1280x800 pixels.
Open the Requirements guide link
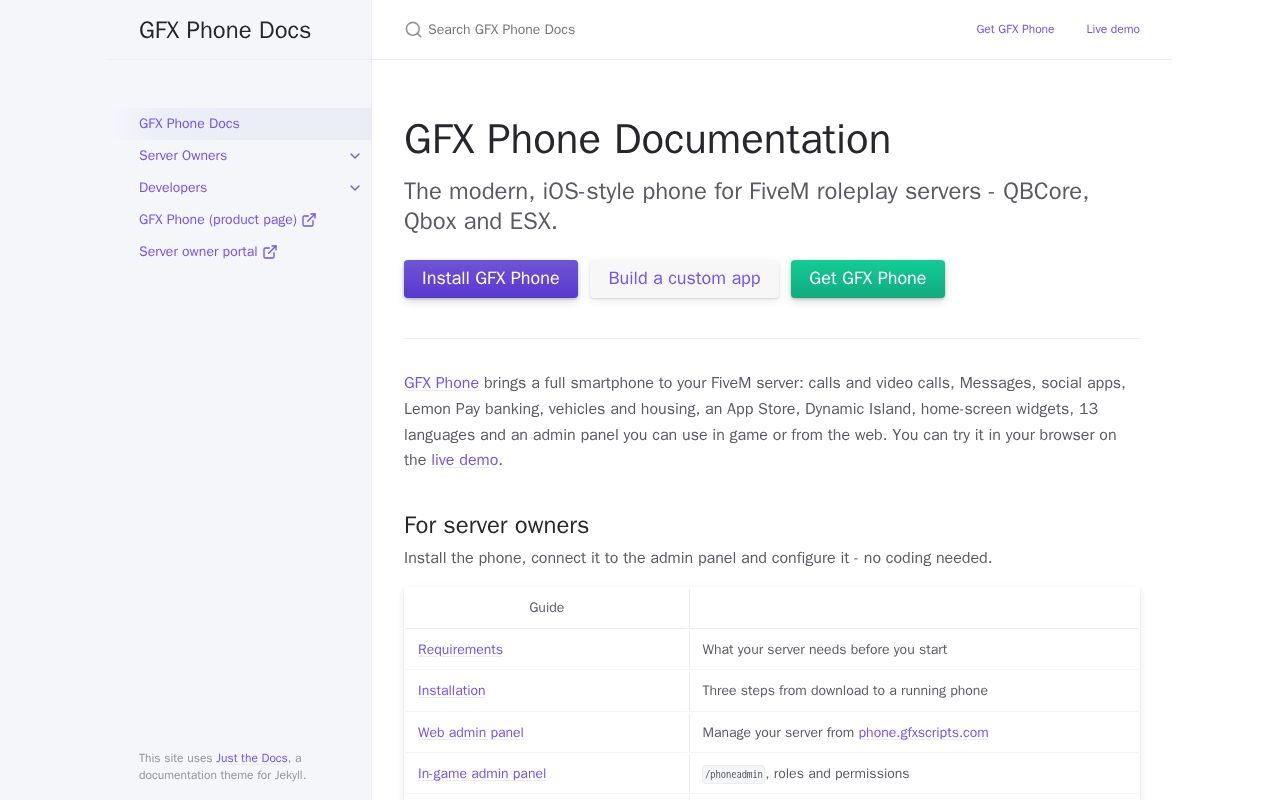(x=460, y=650)
